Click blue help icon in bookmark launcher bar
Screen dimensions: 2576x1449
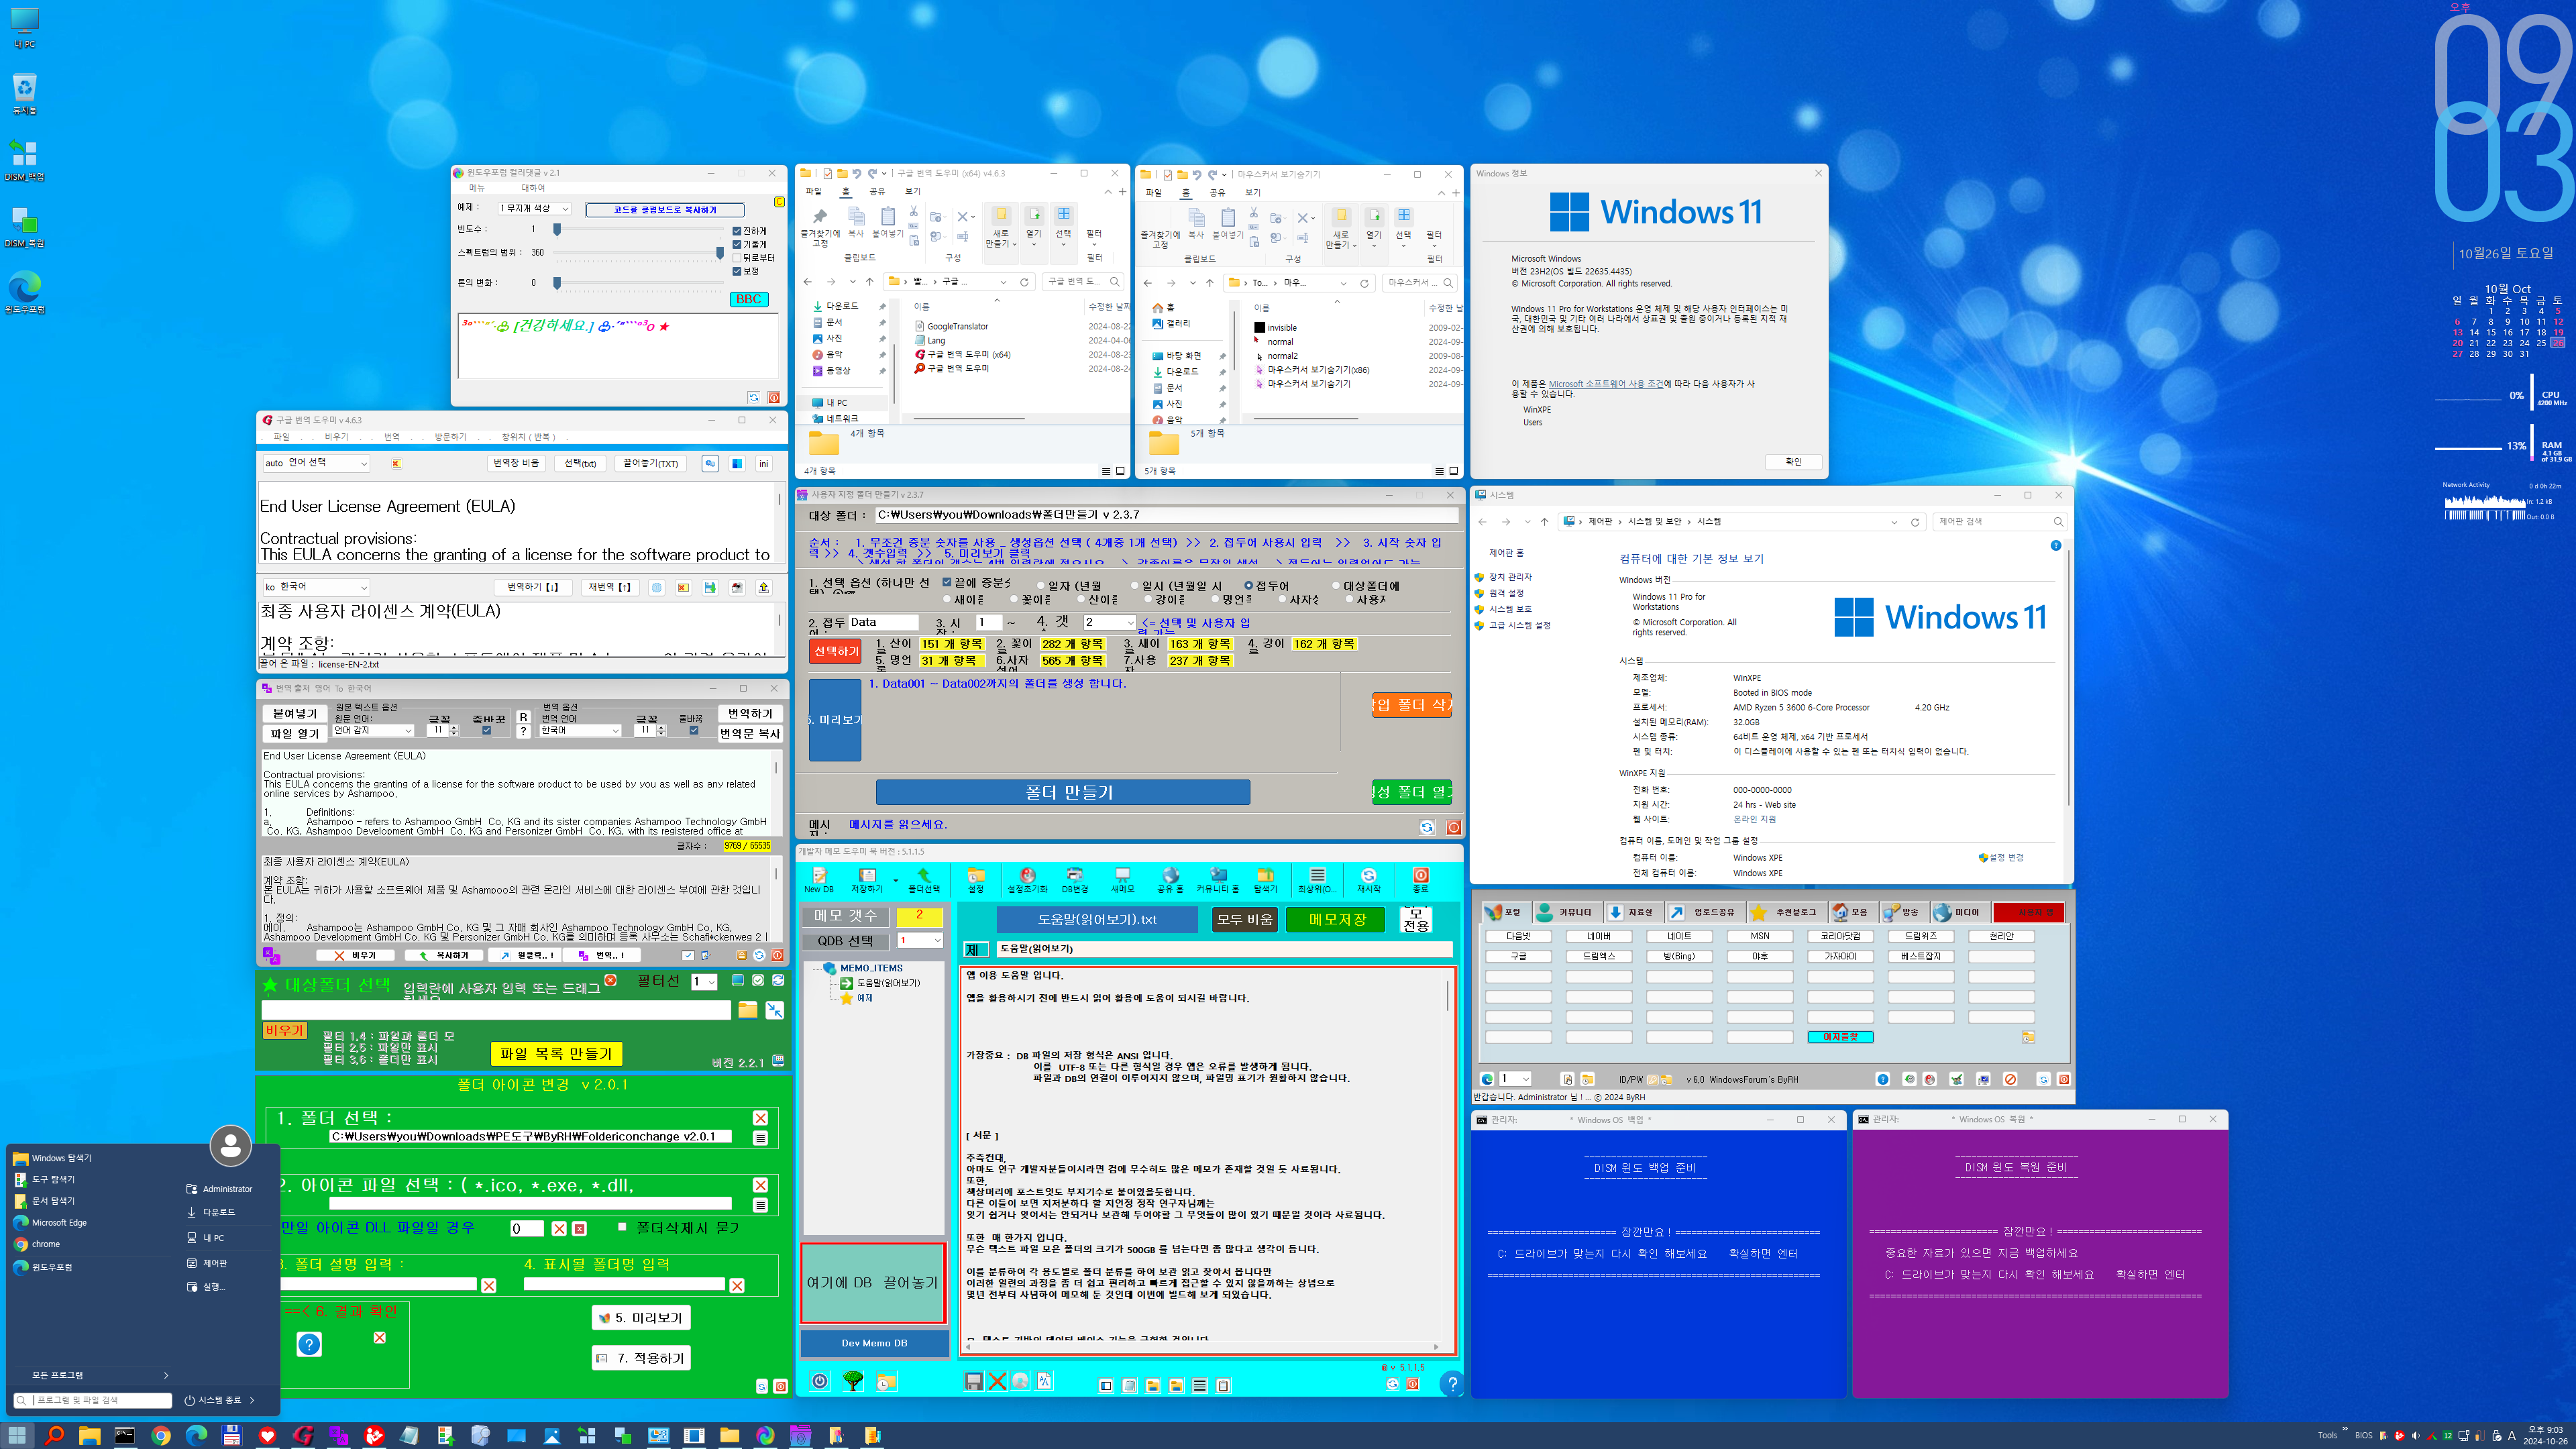coord(1883,1079)
